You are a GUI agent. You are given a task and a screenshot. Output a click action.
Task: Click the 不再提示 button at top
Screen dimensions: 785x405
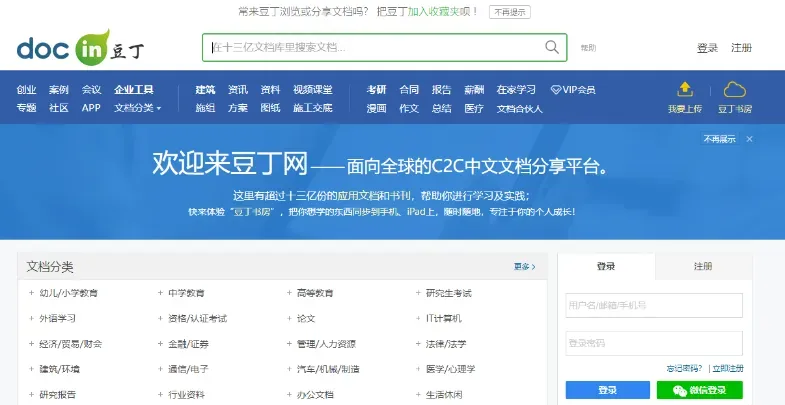click(x=510, y=12)
